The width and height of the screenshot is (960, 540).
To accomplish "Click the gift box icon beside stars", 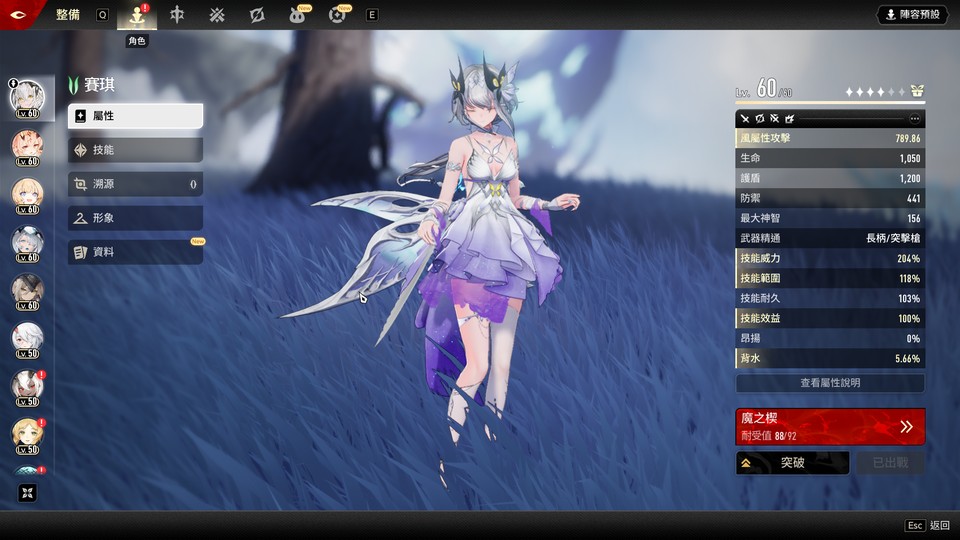I will 917,91.
